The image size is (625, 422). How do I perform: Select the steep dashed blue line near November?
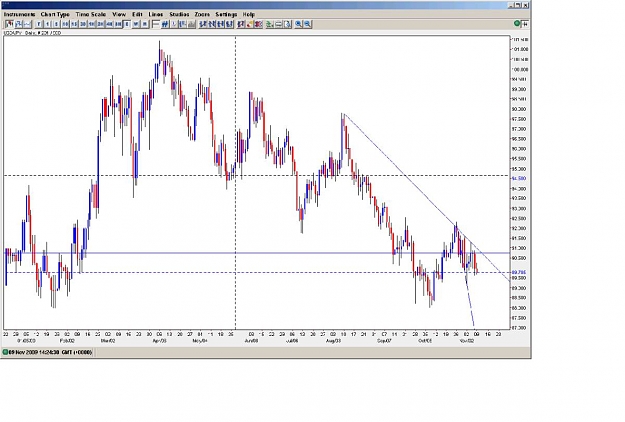pyautogui.click(x=470, y=301)
